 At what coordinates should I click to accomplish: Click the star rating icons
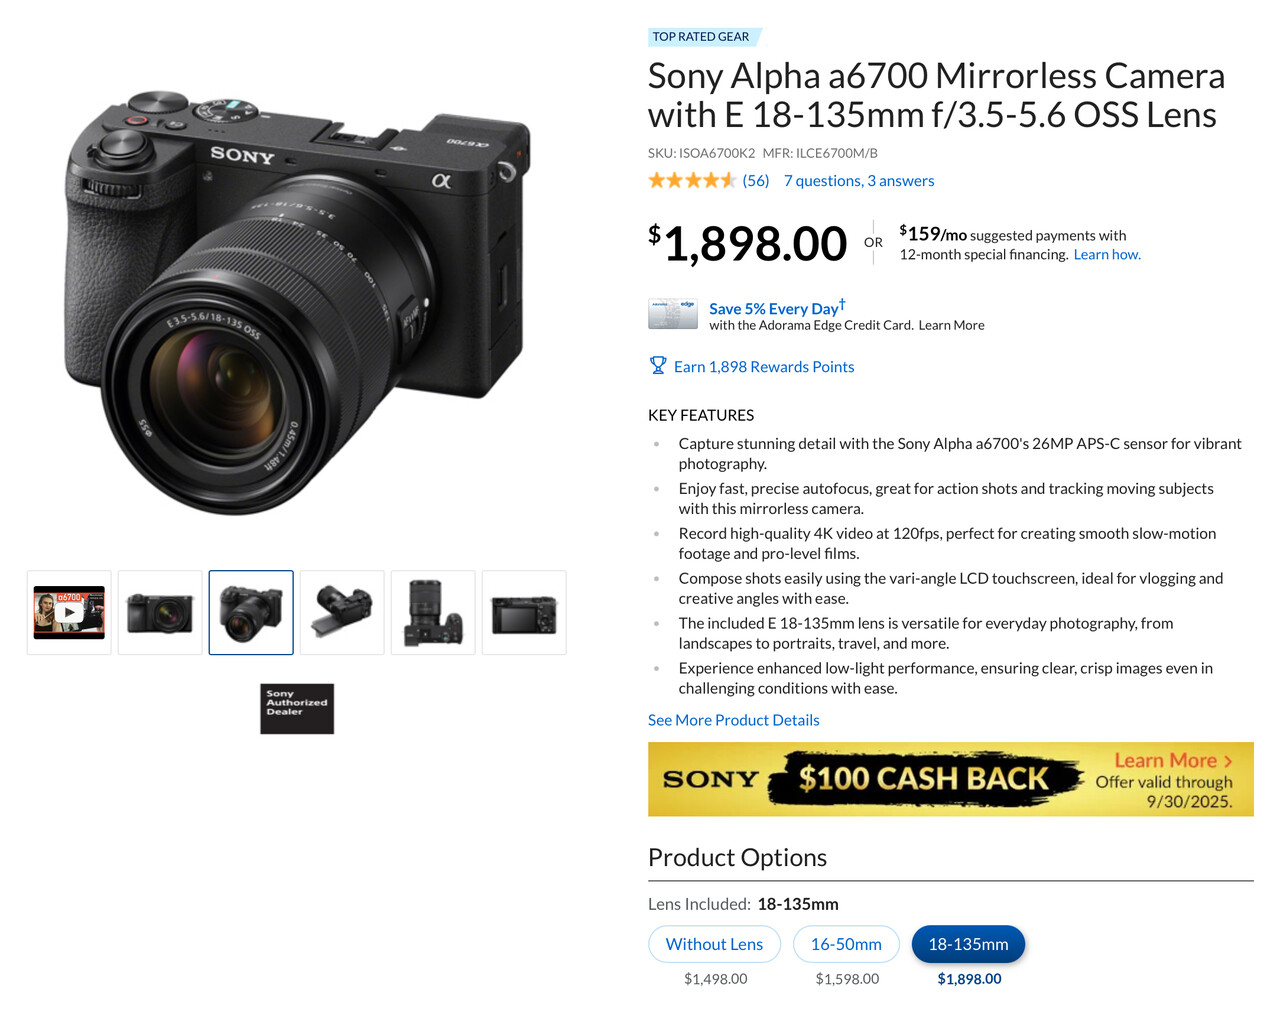click(692, 181)
